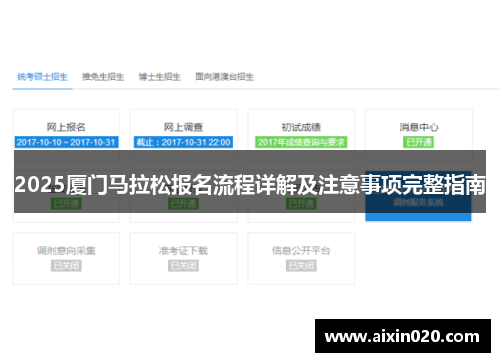Go to the 面向港澳台招生 tab

[224, 77]
